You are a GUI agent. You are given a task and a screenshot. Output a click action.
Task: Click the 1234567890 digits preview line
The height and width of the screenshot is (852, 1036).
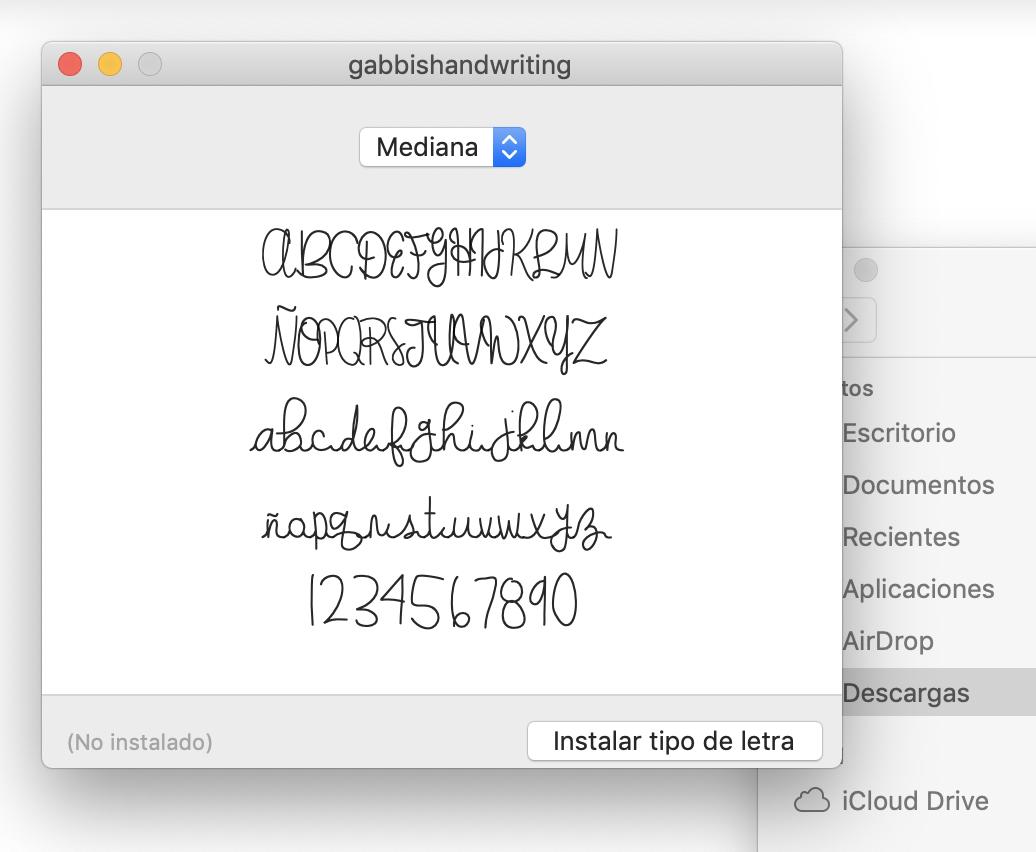[x=442, y=601]
